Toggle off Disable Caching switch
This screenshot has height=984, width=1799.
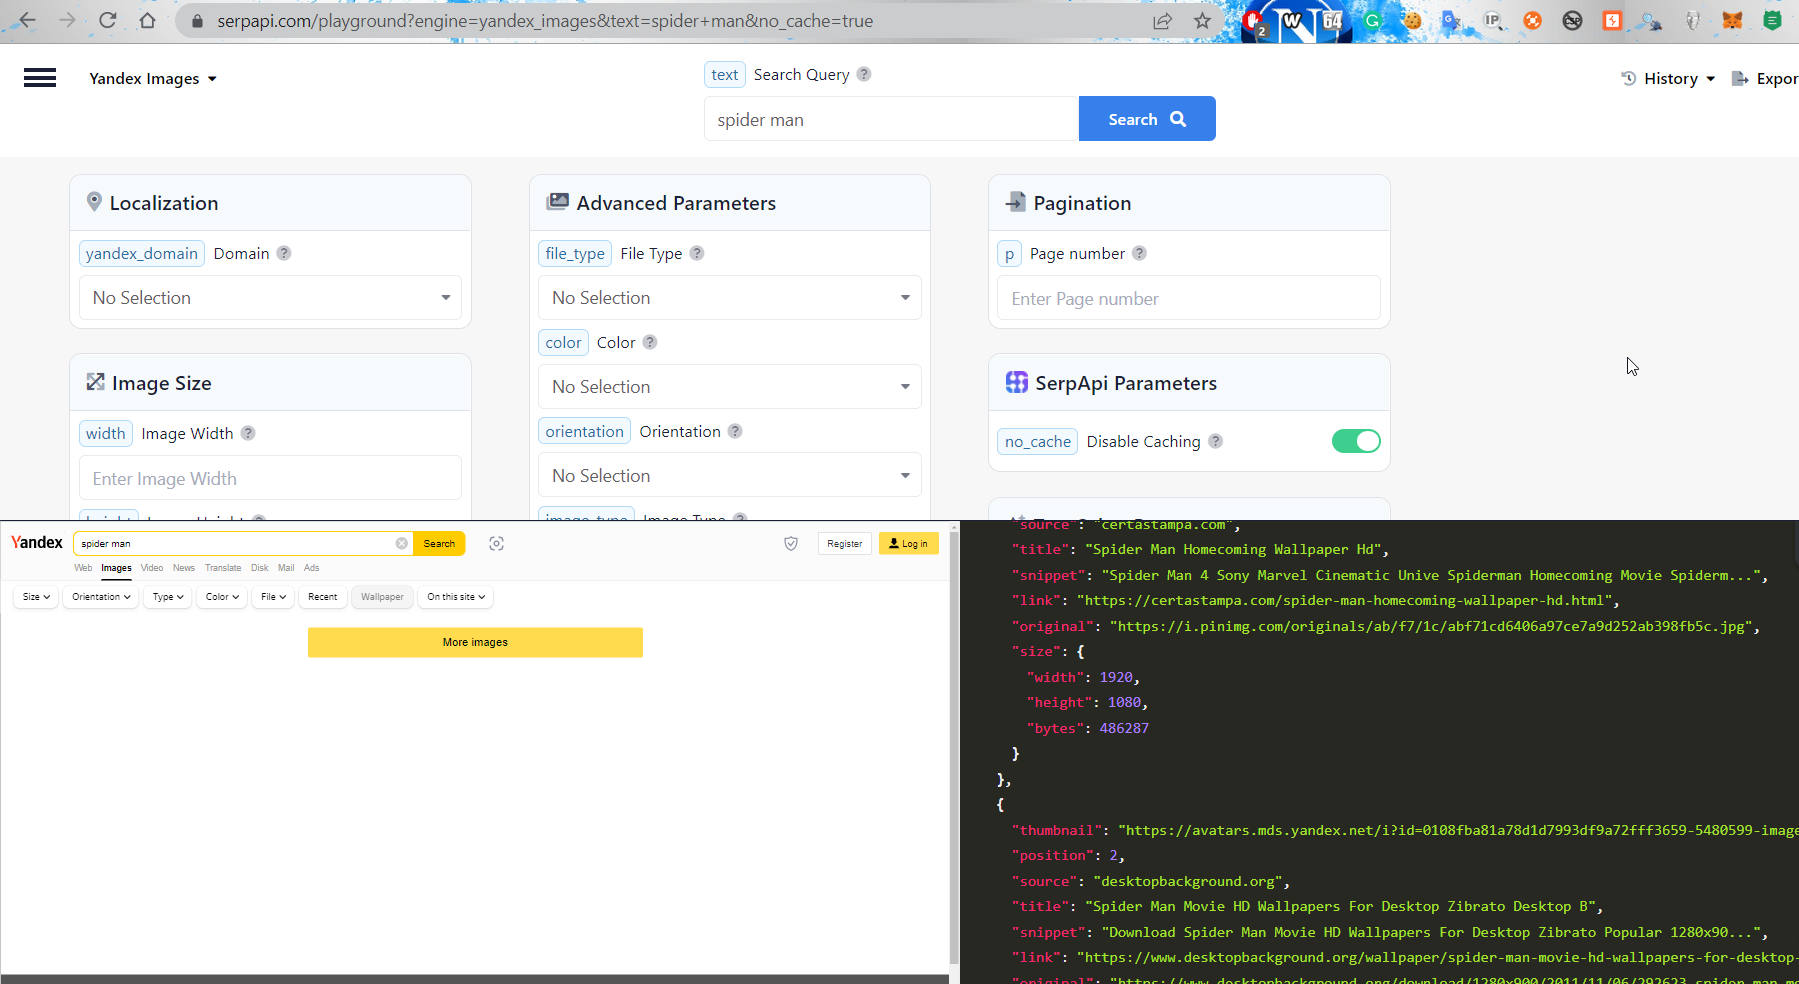coord(1356,441)
